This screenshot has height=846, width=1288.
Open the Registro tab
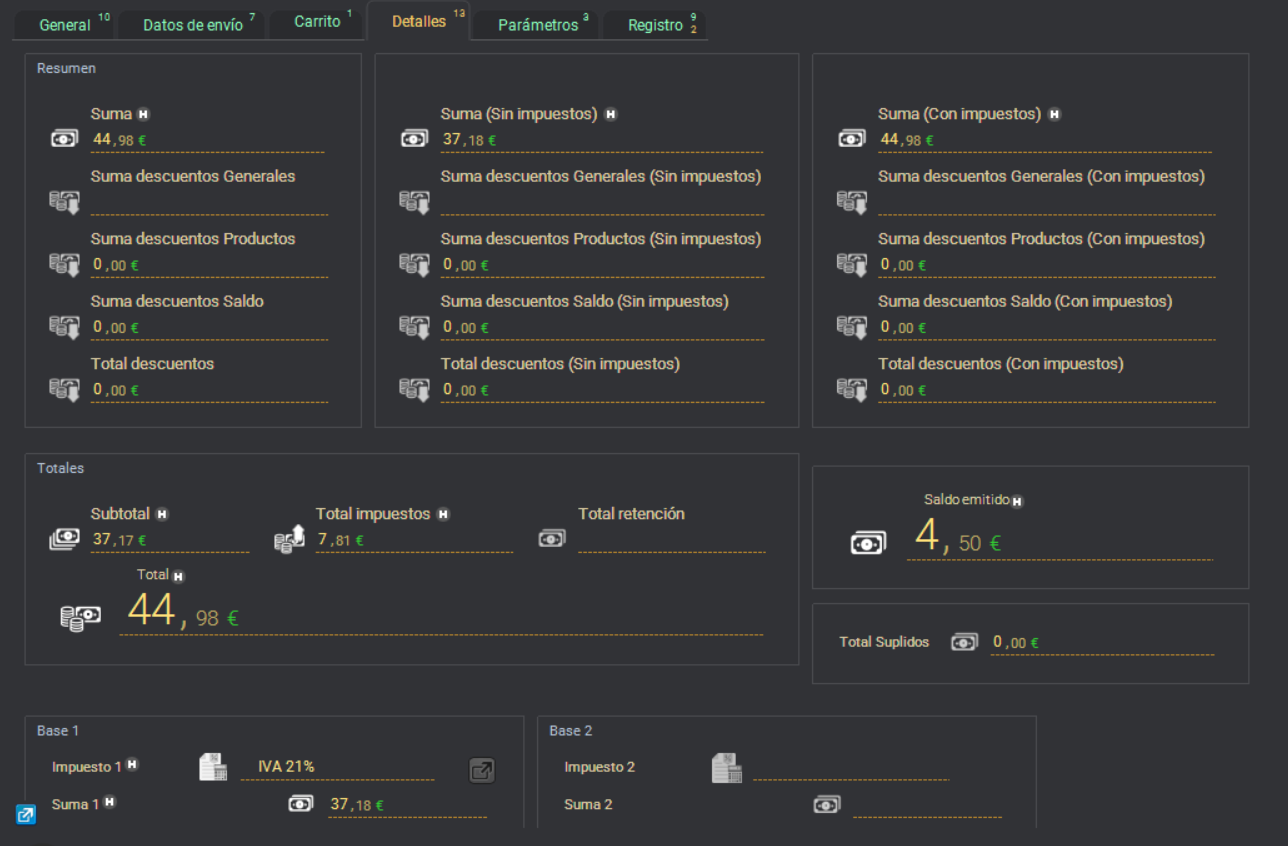pyautogui.click(x=655, y=25)
